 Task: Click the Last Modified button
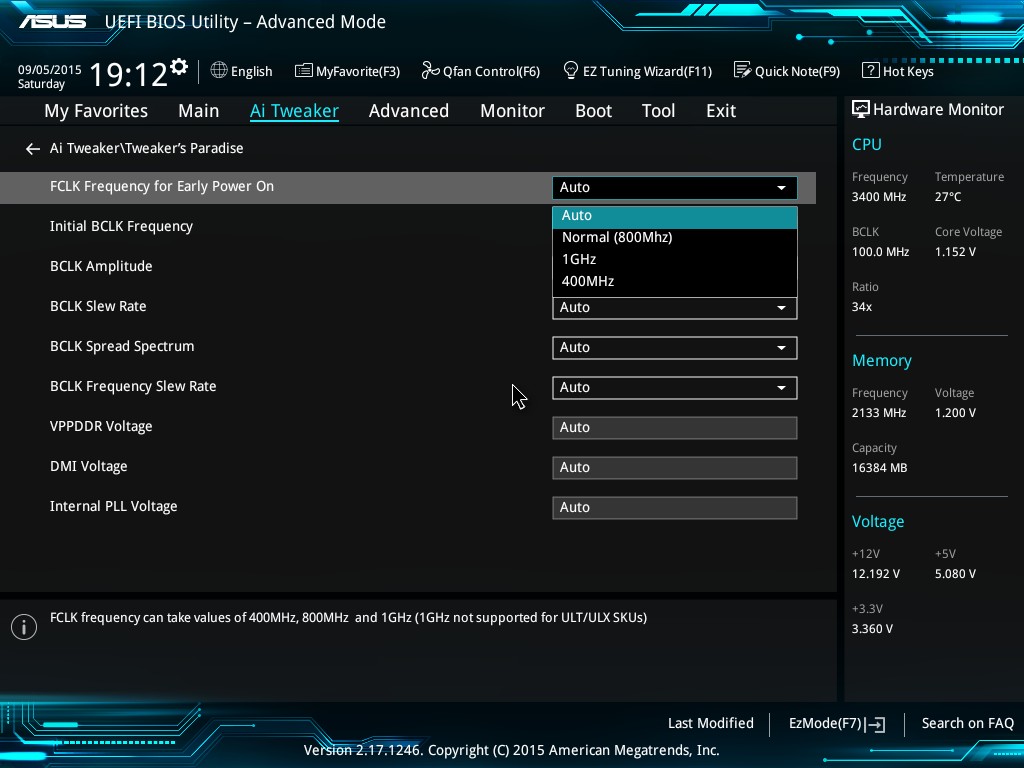point(711,724)
